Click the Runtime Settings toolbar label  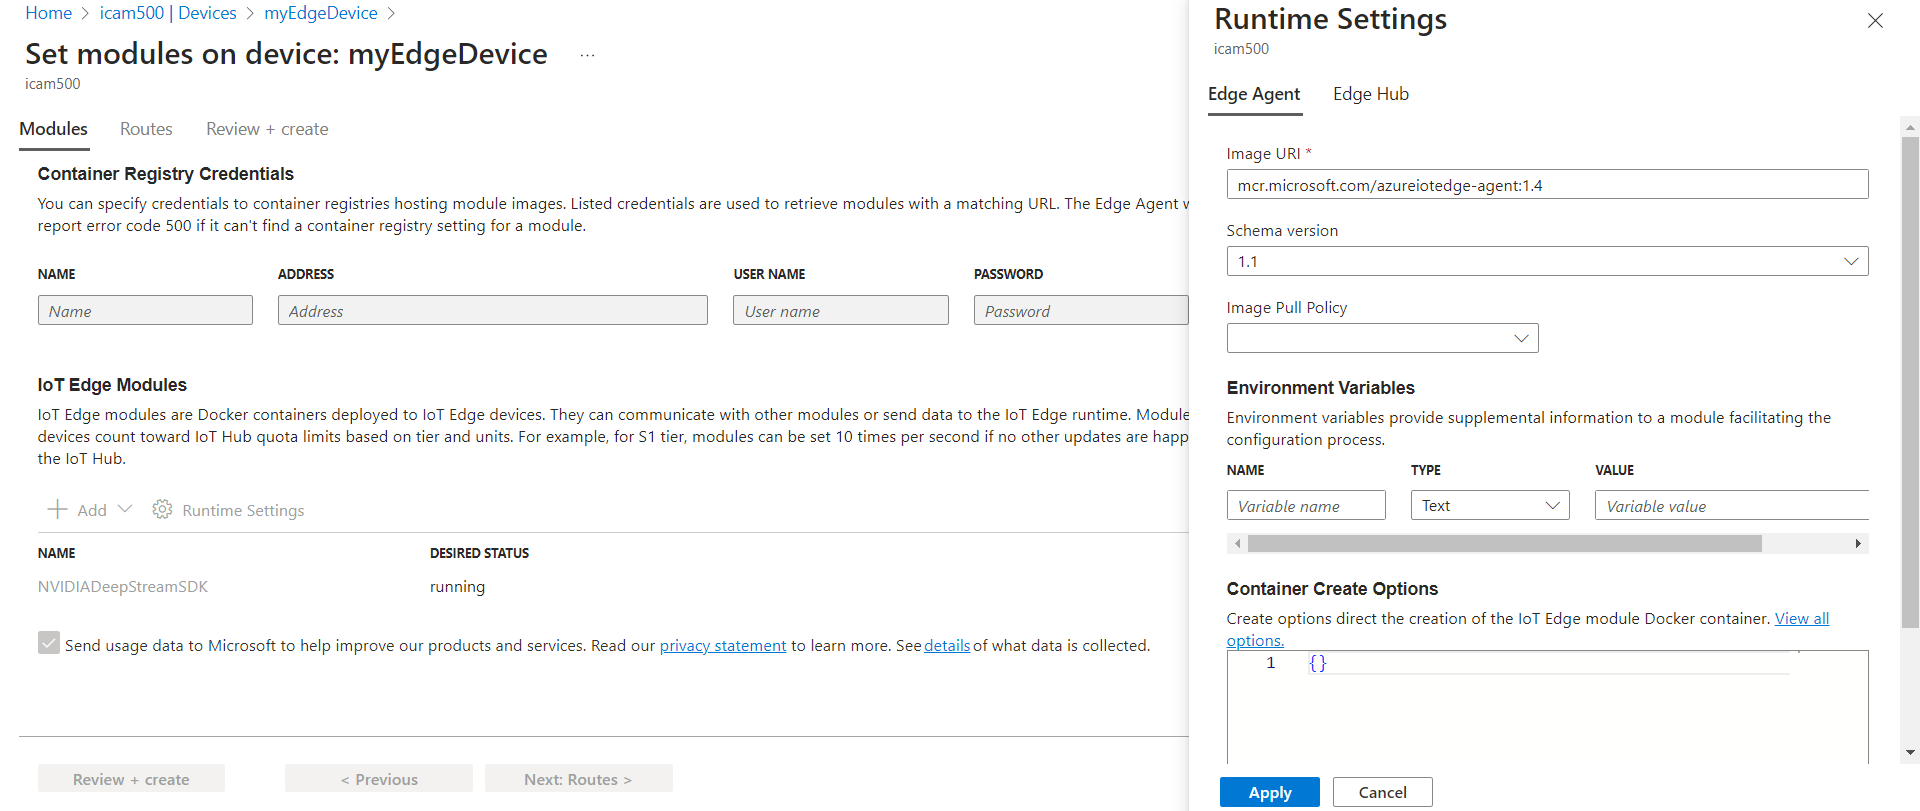pyautogui.click(x=243, y=510)
